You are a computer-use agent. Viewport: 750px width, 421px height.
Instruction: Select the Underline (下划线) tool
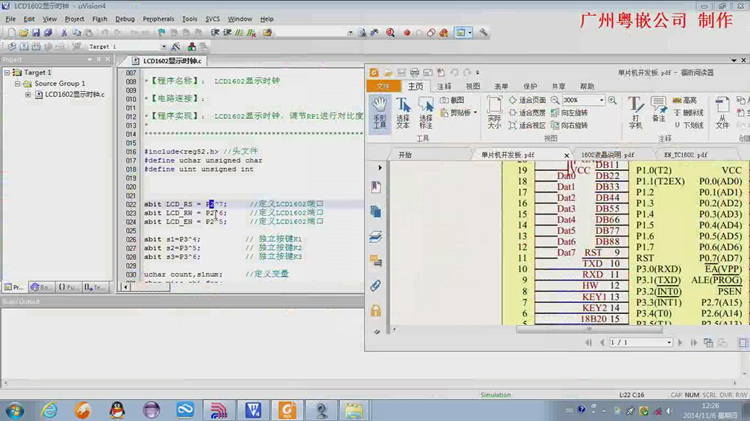pos(688,125)
